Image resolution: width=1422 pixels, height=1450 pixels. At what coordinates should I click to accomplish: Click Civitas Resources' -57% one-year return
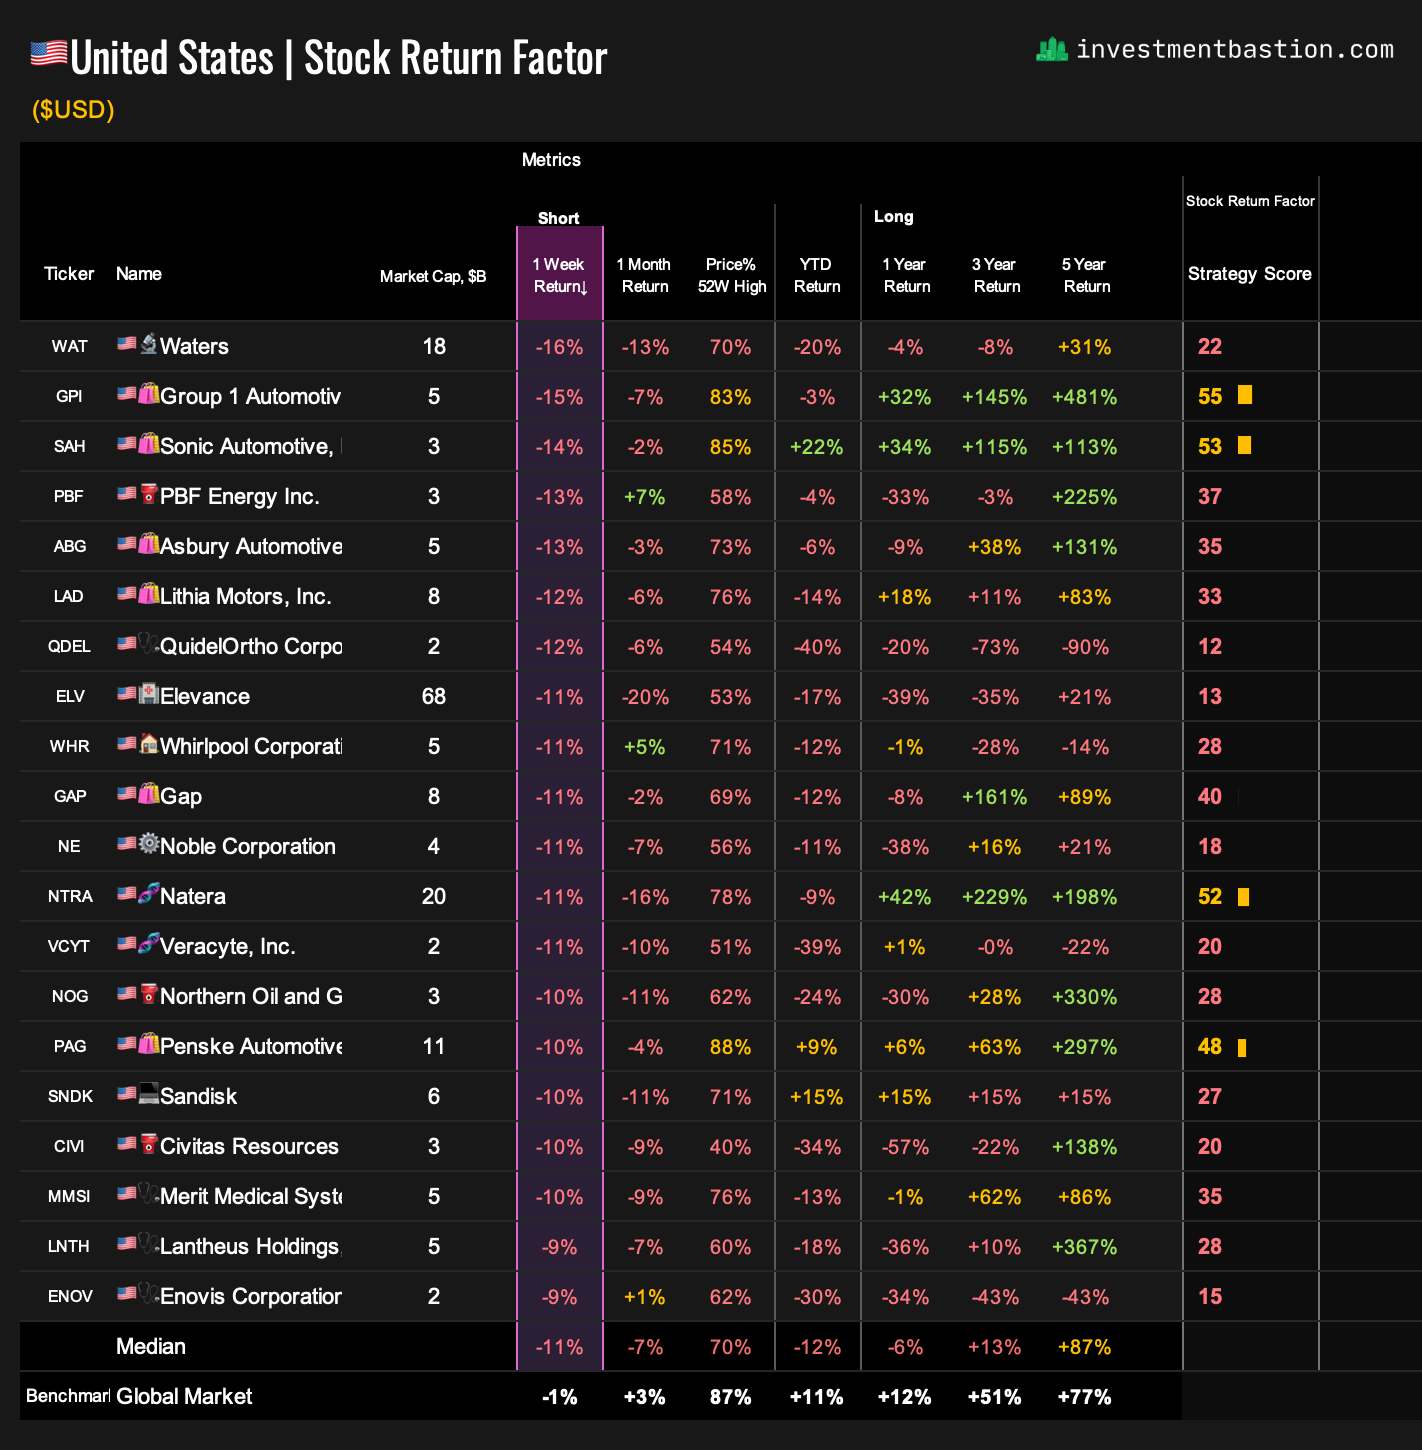pos(905,1147)
